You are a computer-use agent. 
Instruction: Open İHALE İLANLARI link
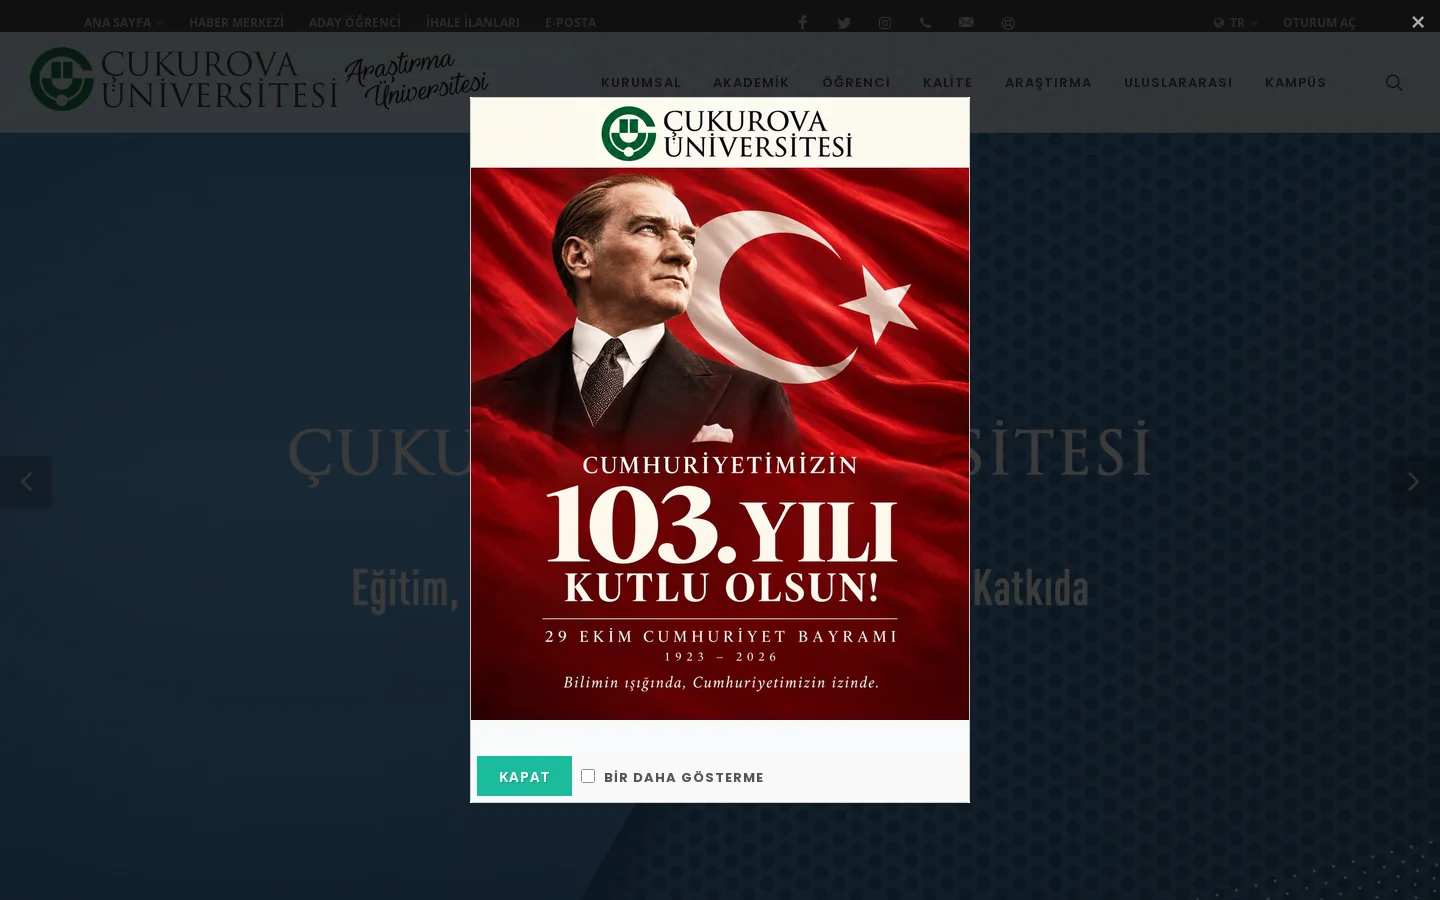[x=473, y=22]
